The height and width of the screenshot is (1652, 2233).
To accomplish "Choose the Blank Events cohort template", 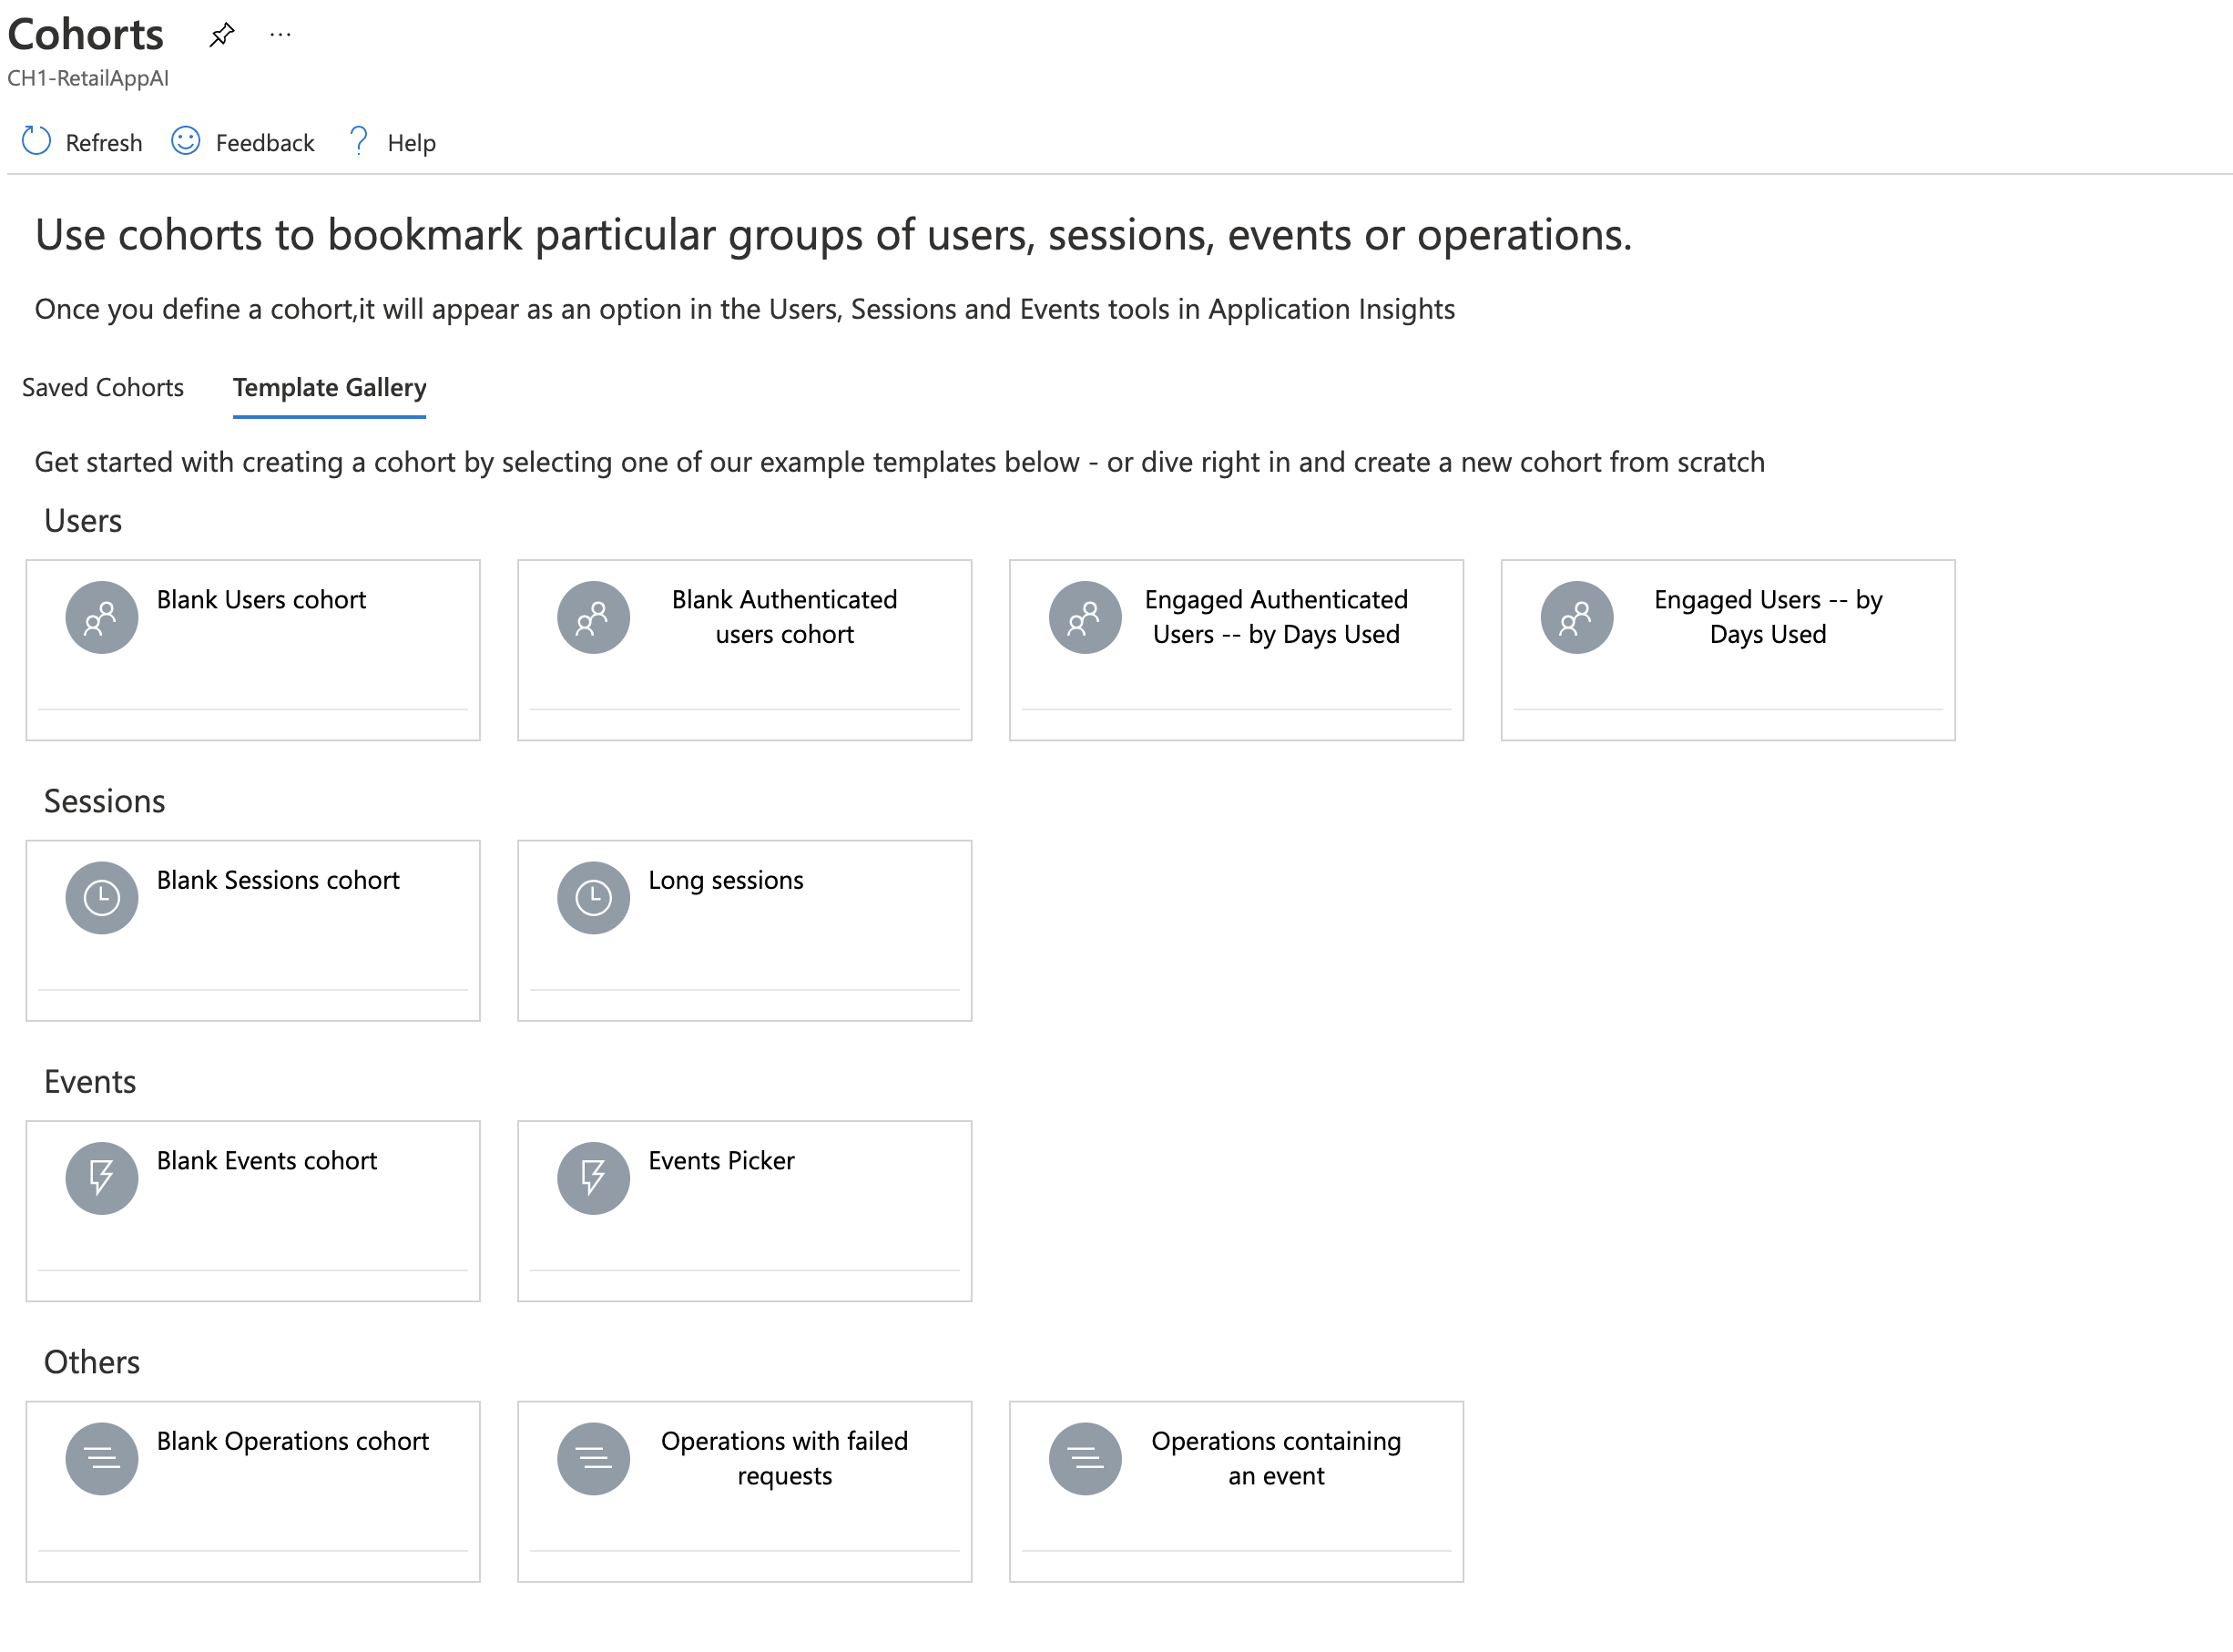I will pyautogui.click(x=266, y=1161).
